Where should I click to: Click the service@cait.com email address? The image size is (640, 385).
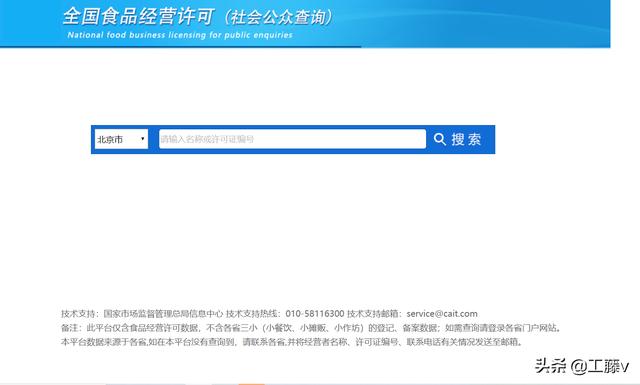click(442, 314)
